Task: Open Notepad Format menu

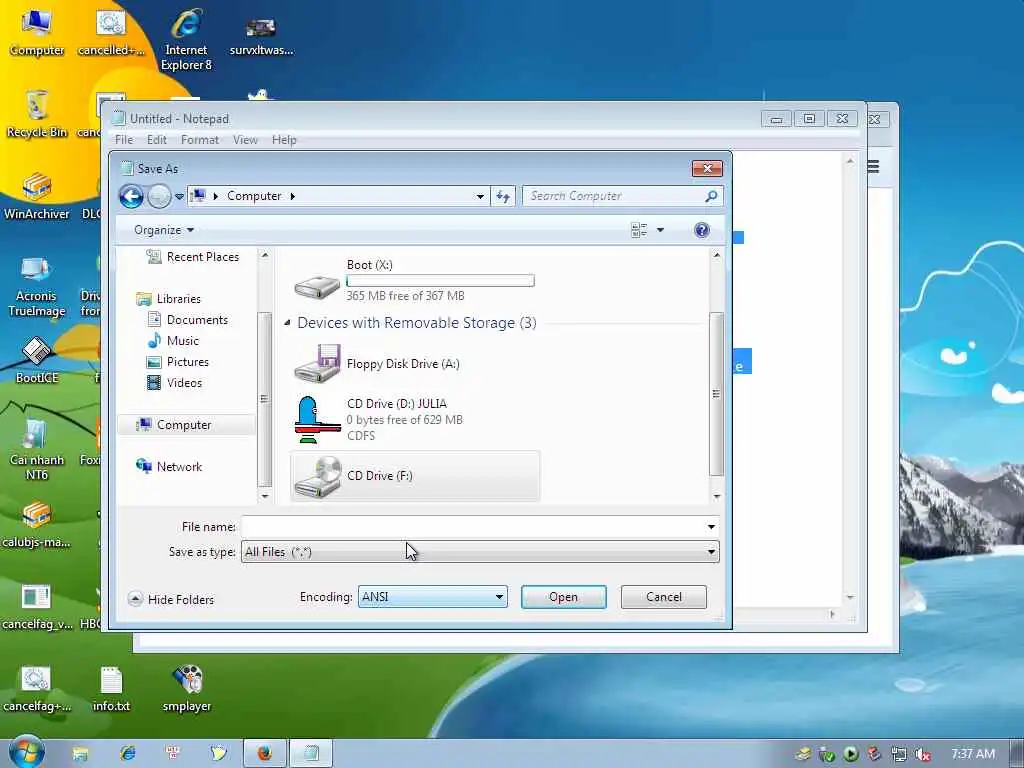Action: click(200, 139)
